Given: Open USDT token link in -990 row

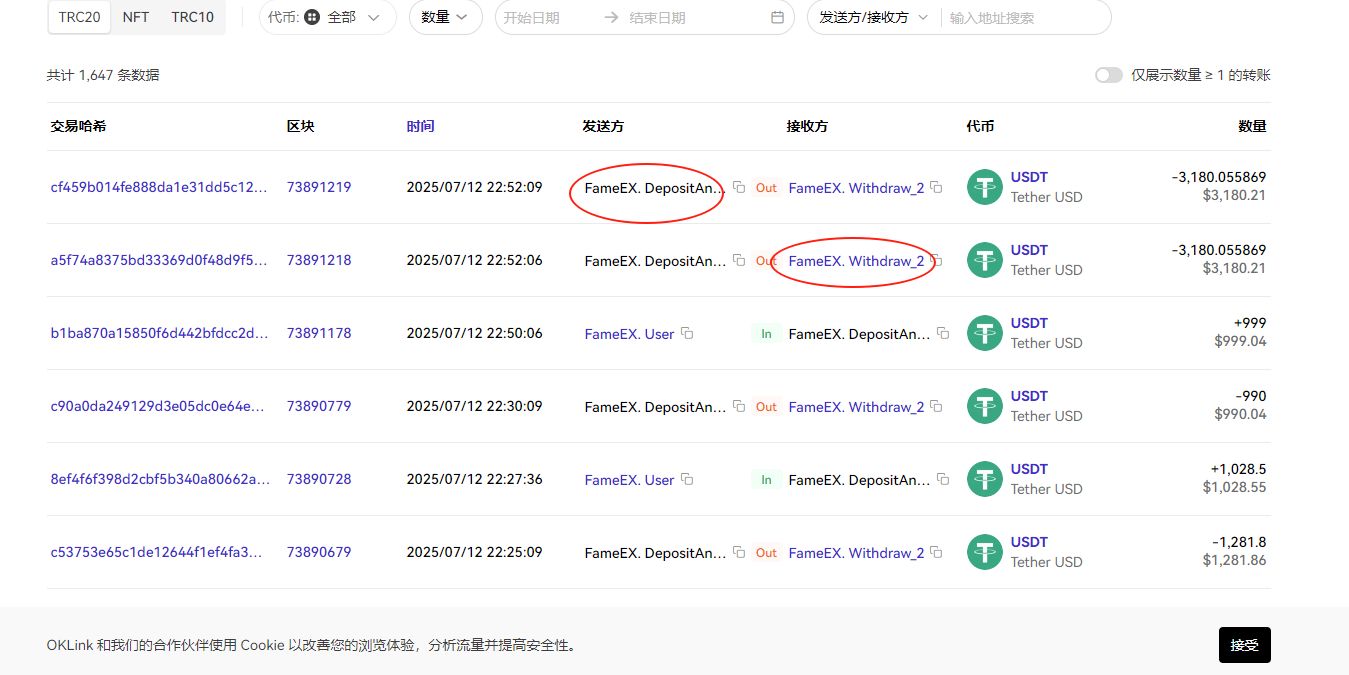Looking at the screenshot, I should coord(1029,396).
